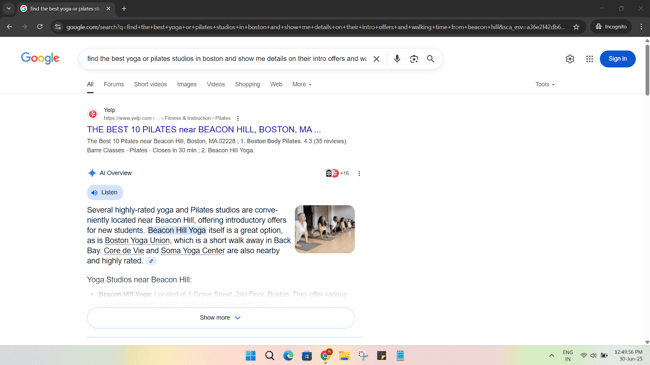Sign in to a Google account
Image resolution: width=650 pixels, height=365 pixels.
[x=617, y=59]
